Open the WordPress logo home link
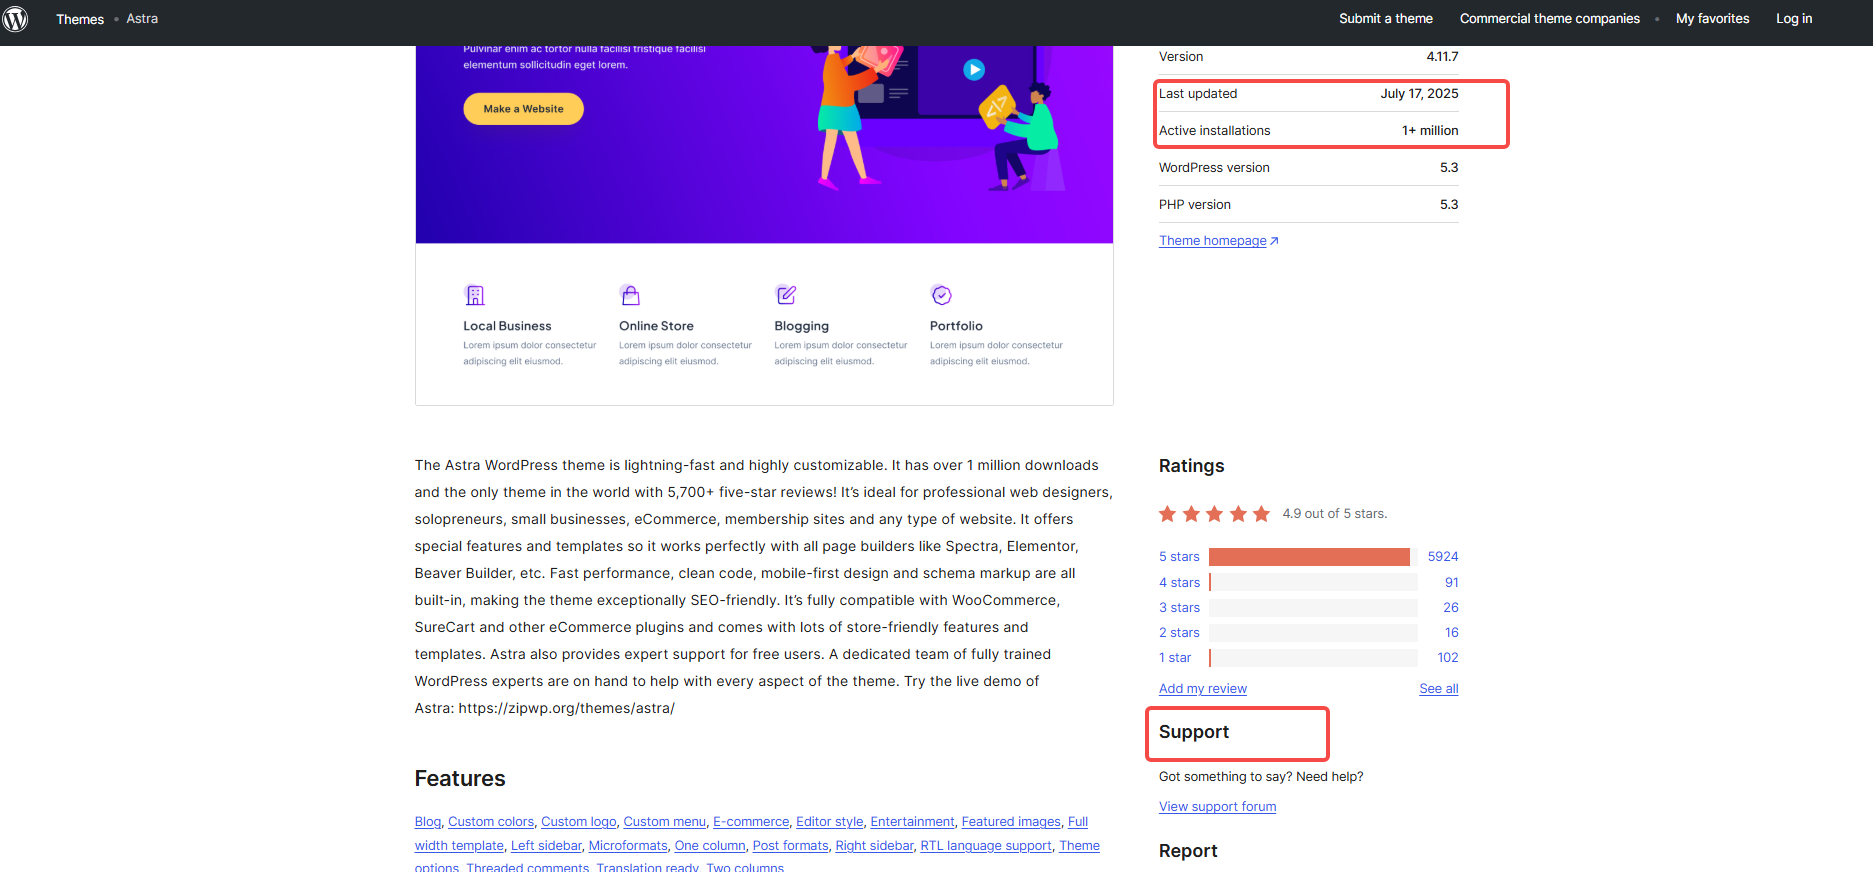The image size is (1873, 872). [x=15, y=19]
